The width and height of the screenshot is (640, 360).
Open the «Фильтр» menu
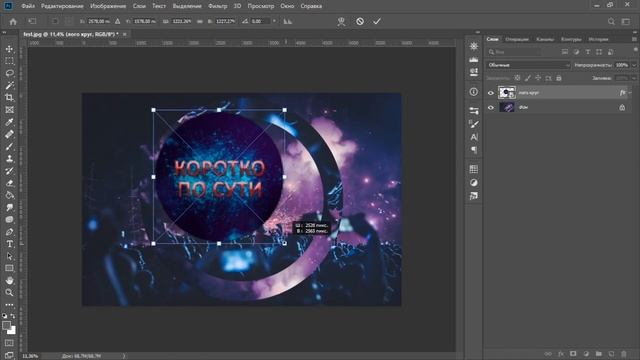[x=218, y=6]
